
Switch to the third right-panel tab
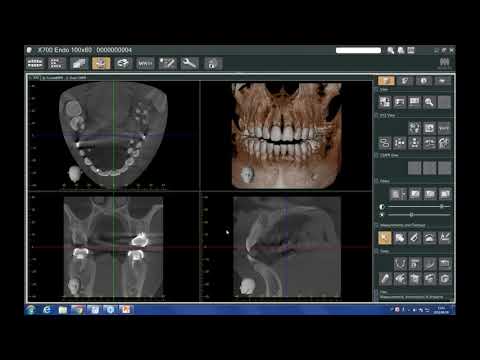click(424, 81)
